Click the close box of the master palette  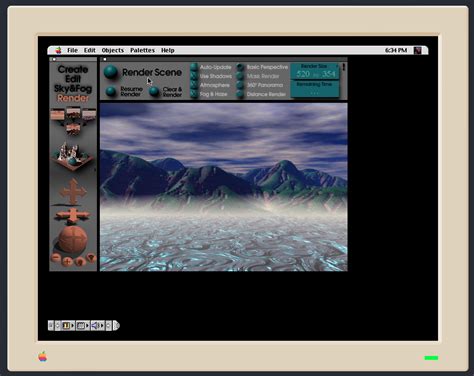(54, 59)
